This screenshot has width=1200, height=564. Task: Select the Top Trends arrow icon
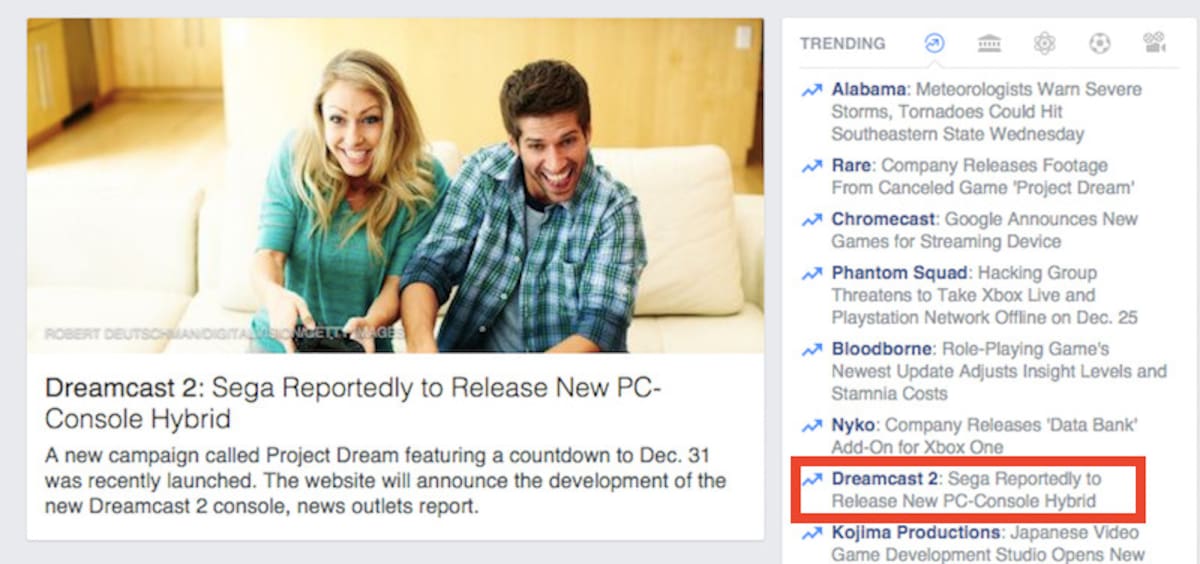[x=934, y=43]
